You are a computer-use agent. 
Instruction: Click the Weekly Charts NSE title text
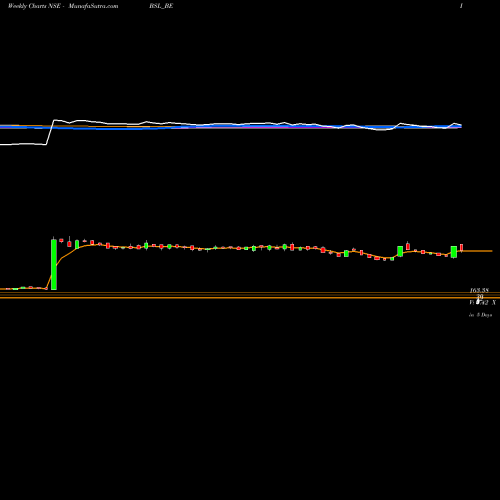[x=34, y=6]
